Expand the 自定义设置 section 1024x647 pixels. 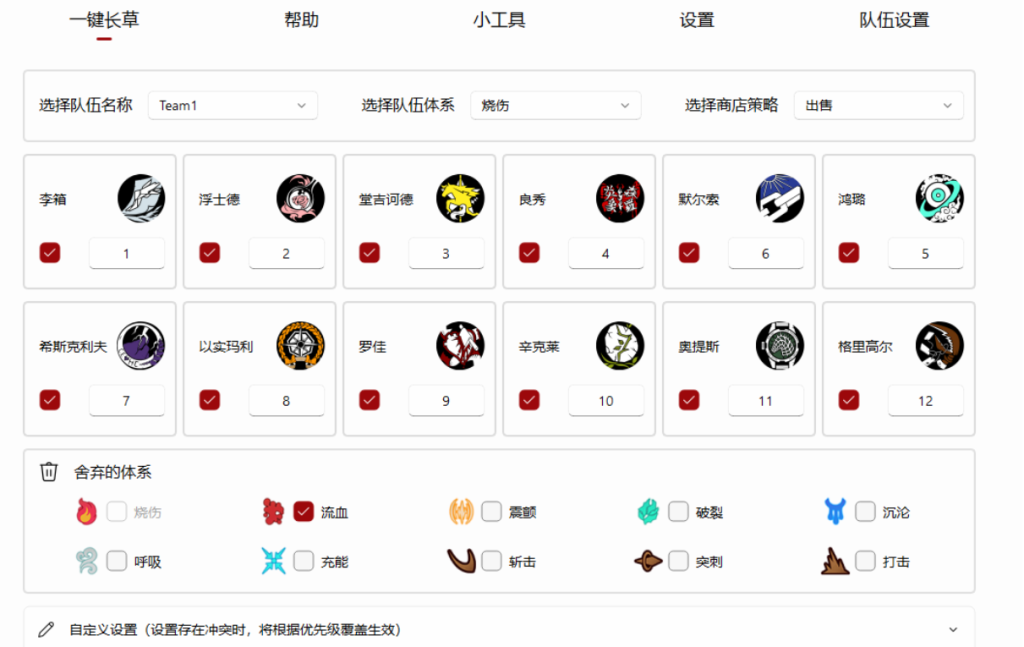pos(952,630)
